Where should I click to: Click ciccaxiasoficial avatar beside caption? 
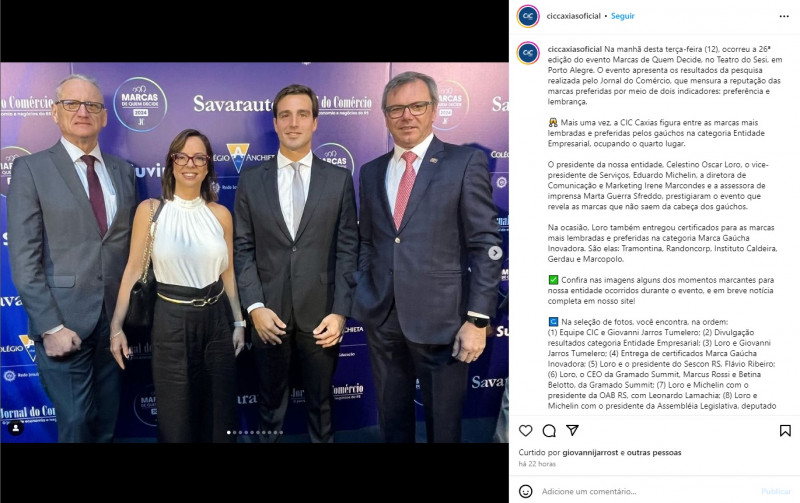[528, 53]
